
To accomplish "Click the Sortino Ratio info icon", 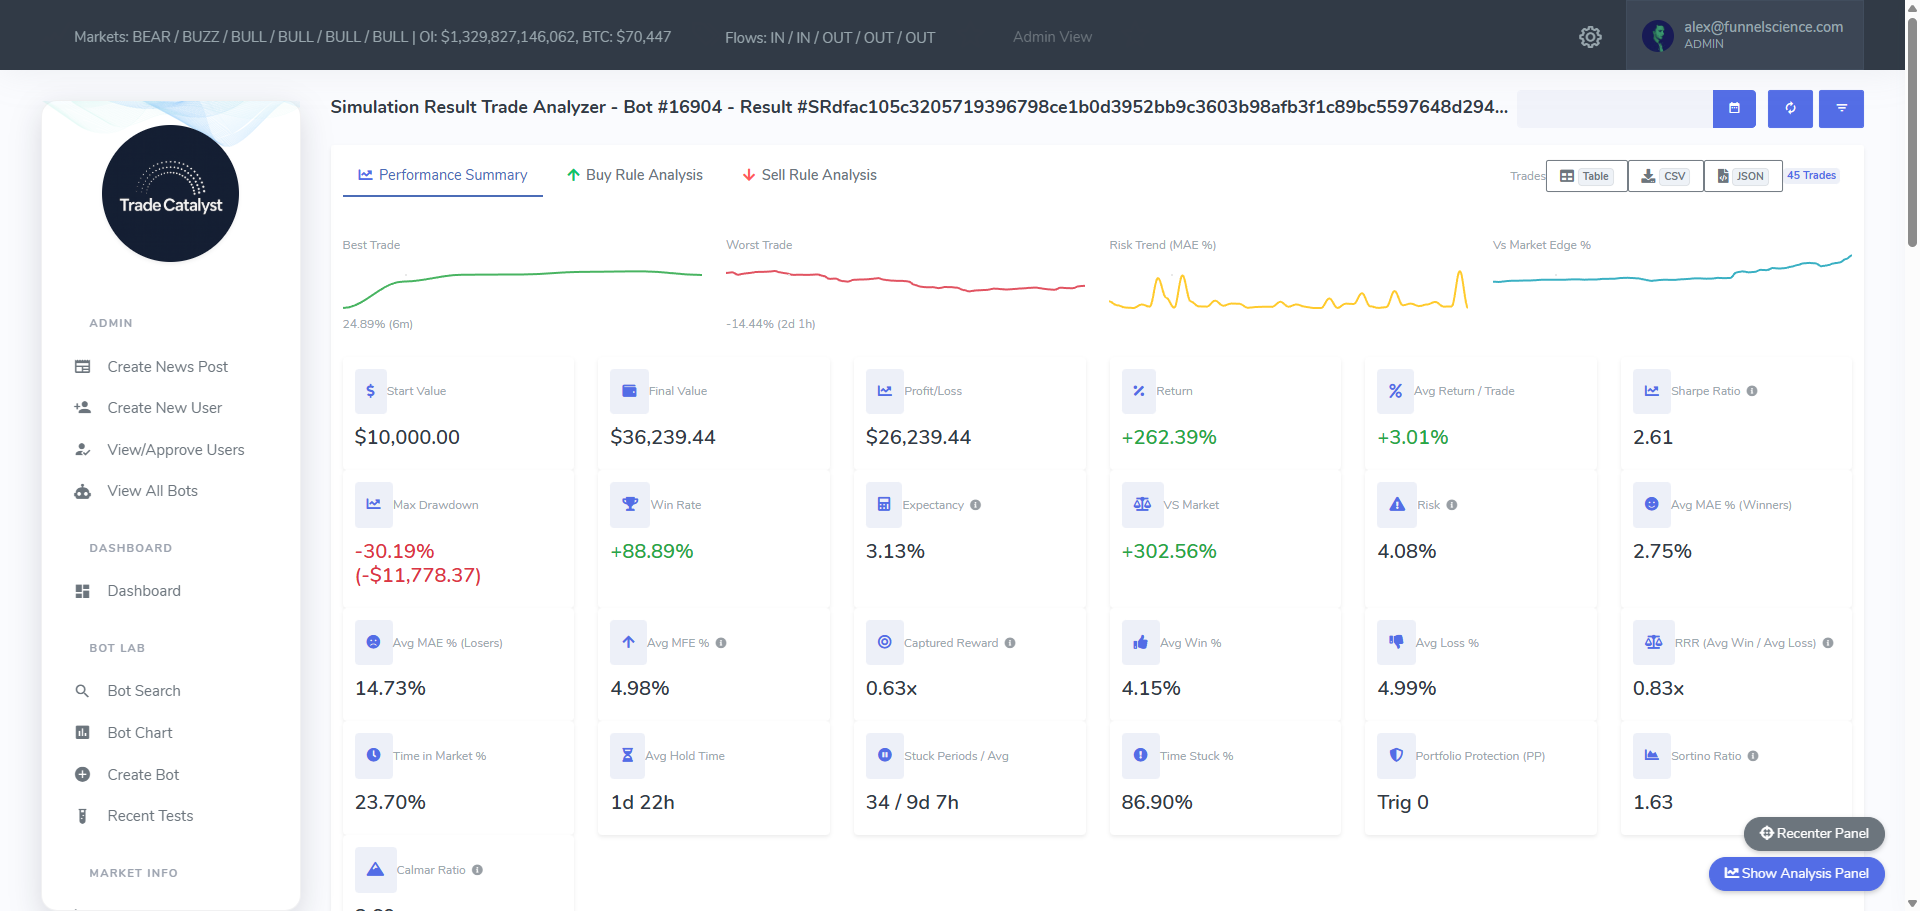I will tap(1753, 756).
